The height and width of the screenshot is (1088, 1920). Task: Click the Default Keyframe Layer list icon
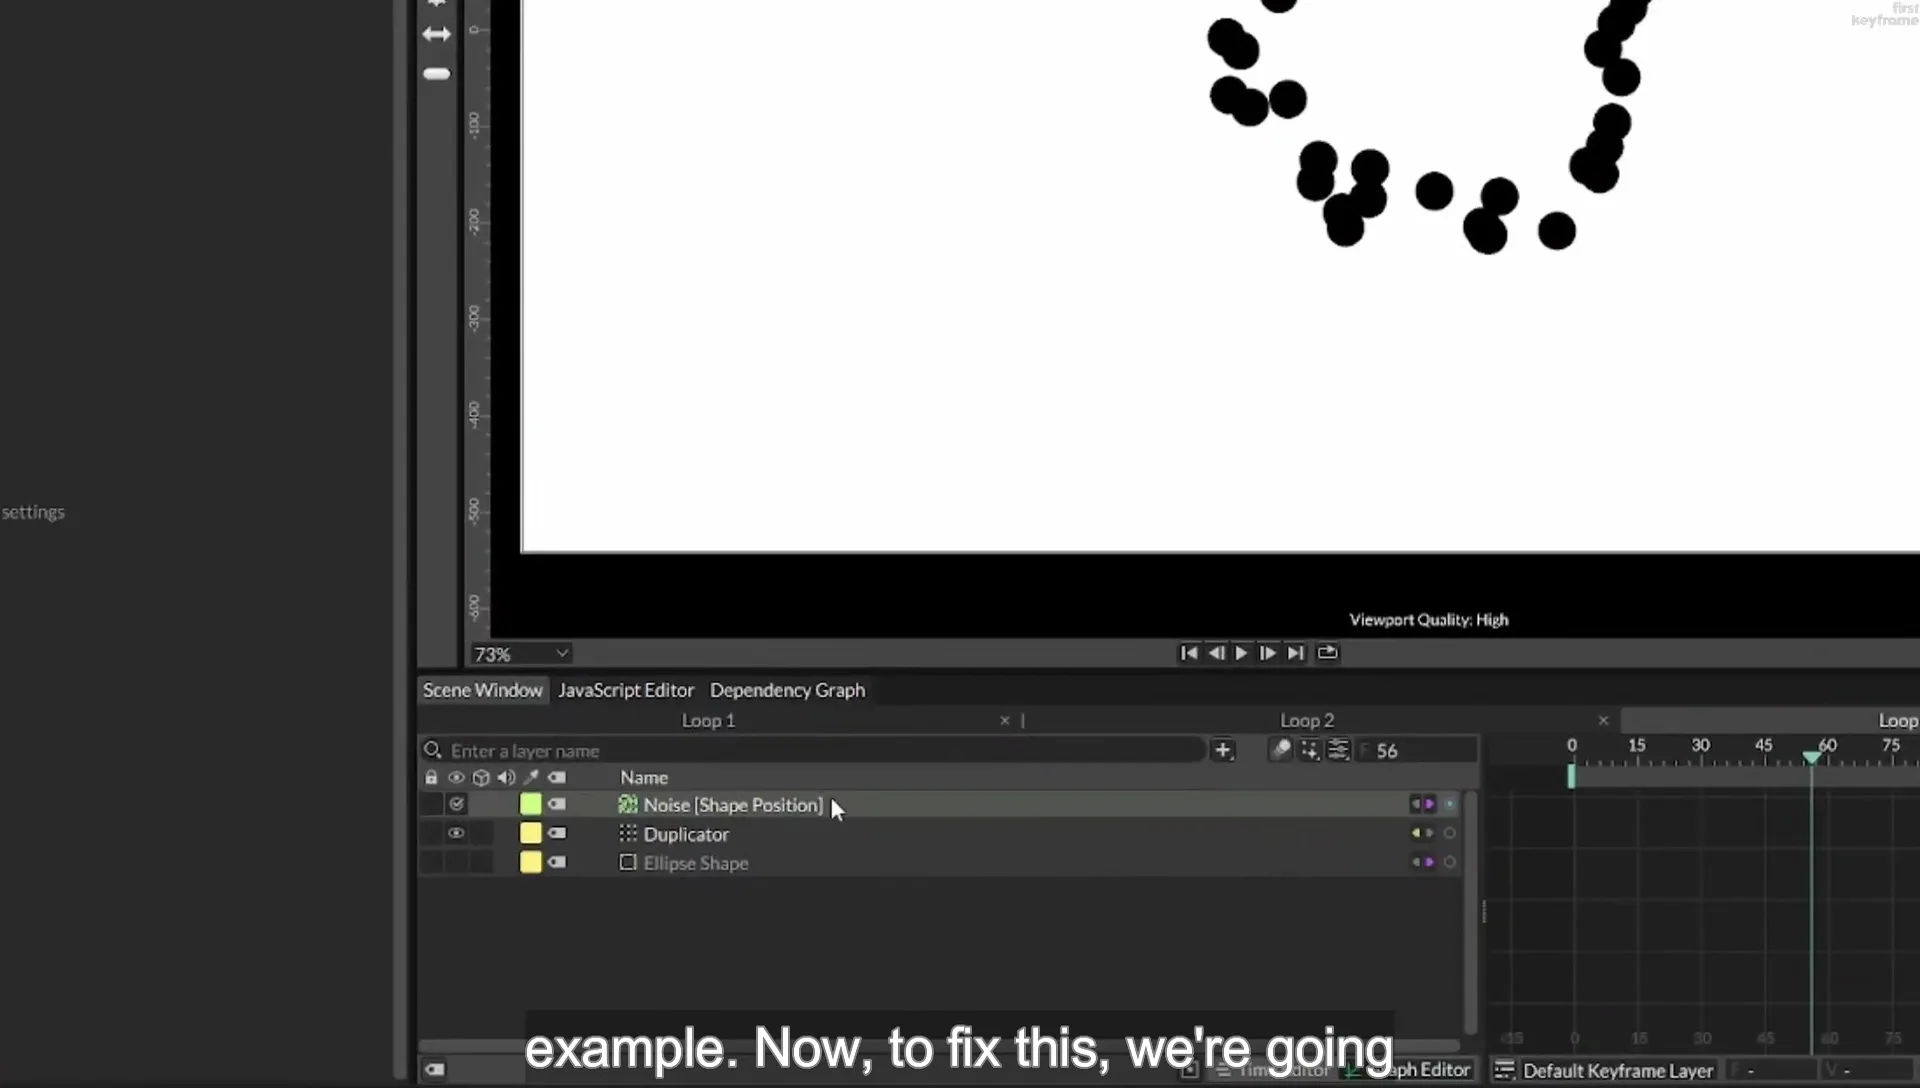click(x=1505, y=1070)
